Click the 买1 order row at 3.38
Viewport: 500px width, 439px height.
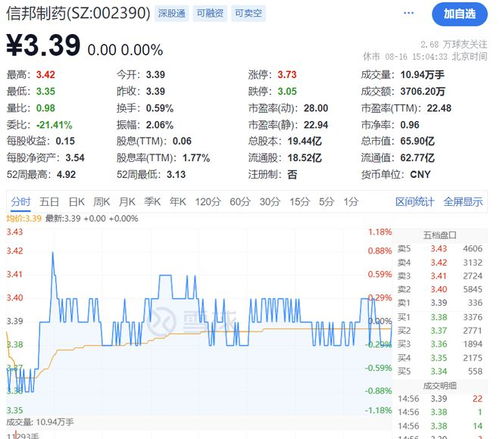(x=440, y=317)
